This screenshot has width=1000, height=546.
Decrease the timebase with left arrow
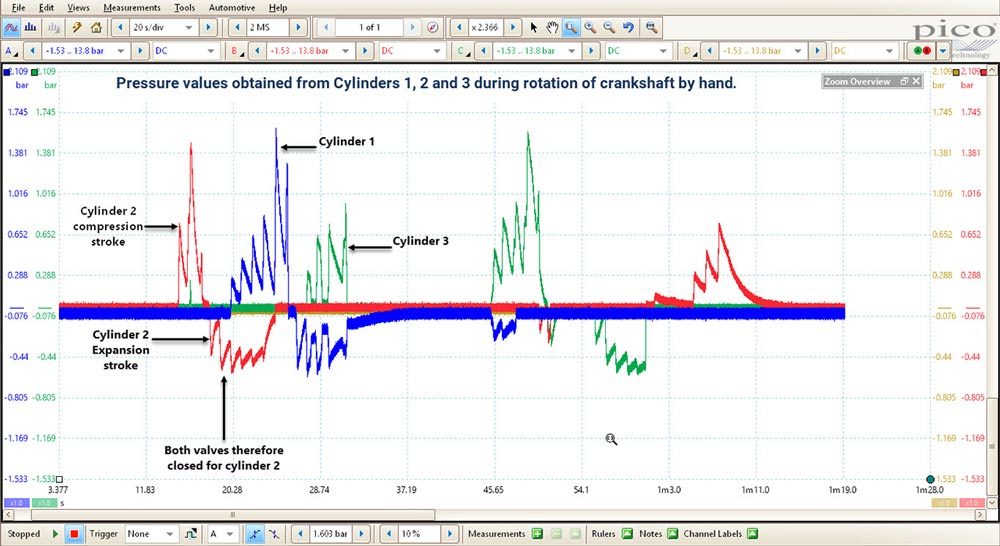(x=120, y=27)
